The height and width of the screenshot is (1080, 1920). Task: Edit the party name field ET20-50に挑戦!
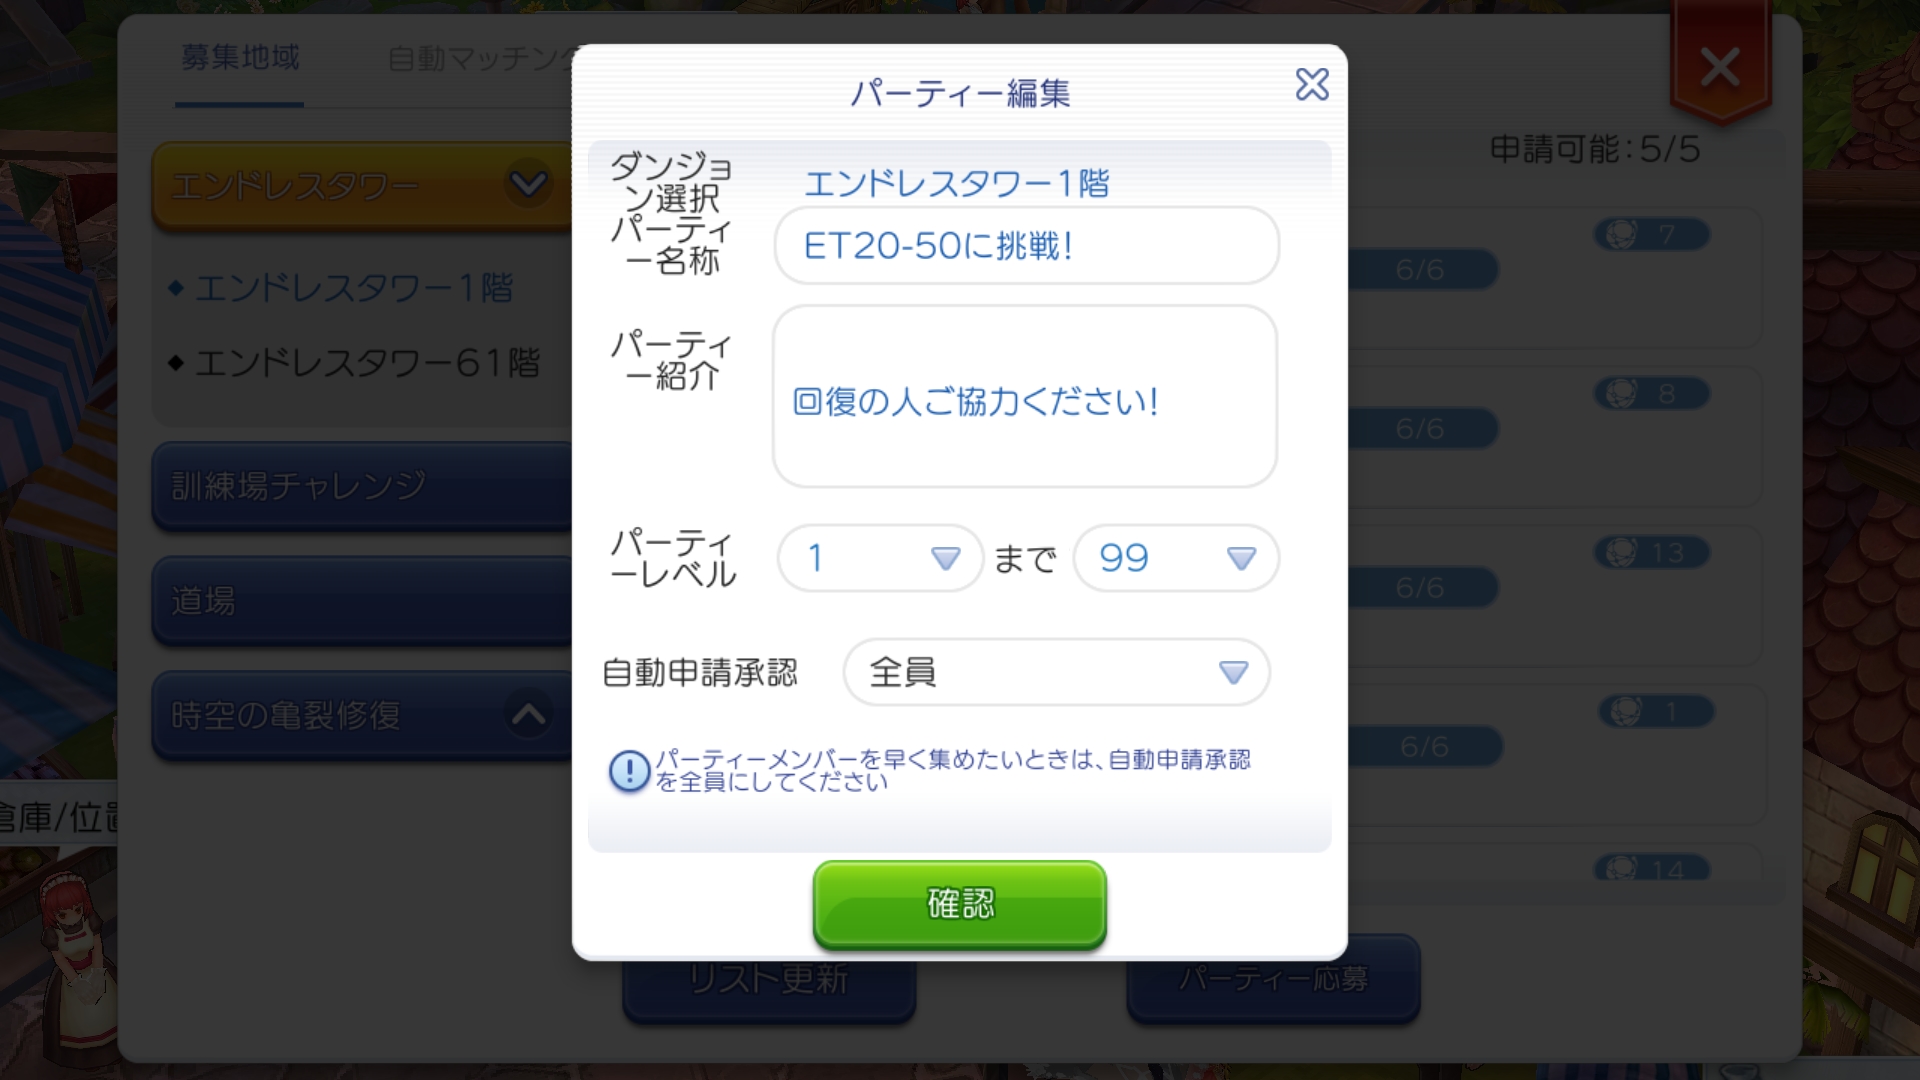(1026, 246)
